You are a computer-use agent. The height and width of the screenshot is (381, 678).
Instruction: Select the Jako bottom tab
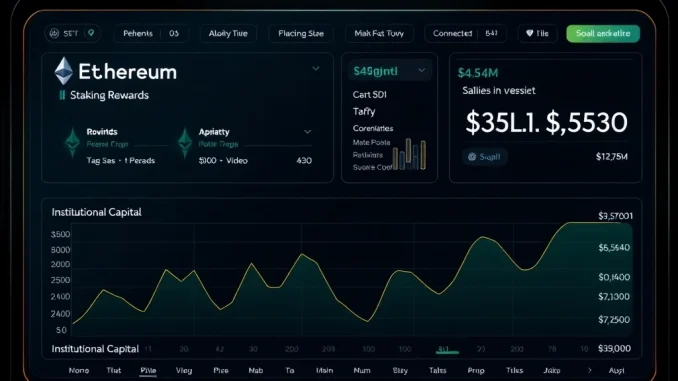[552, 370]
